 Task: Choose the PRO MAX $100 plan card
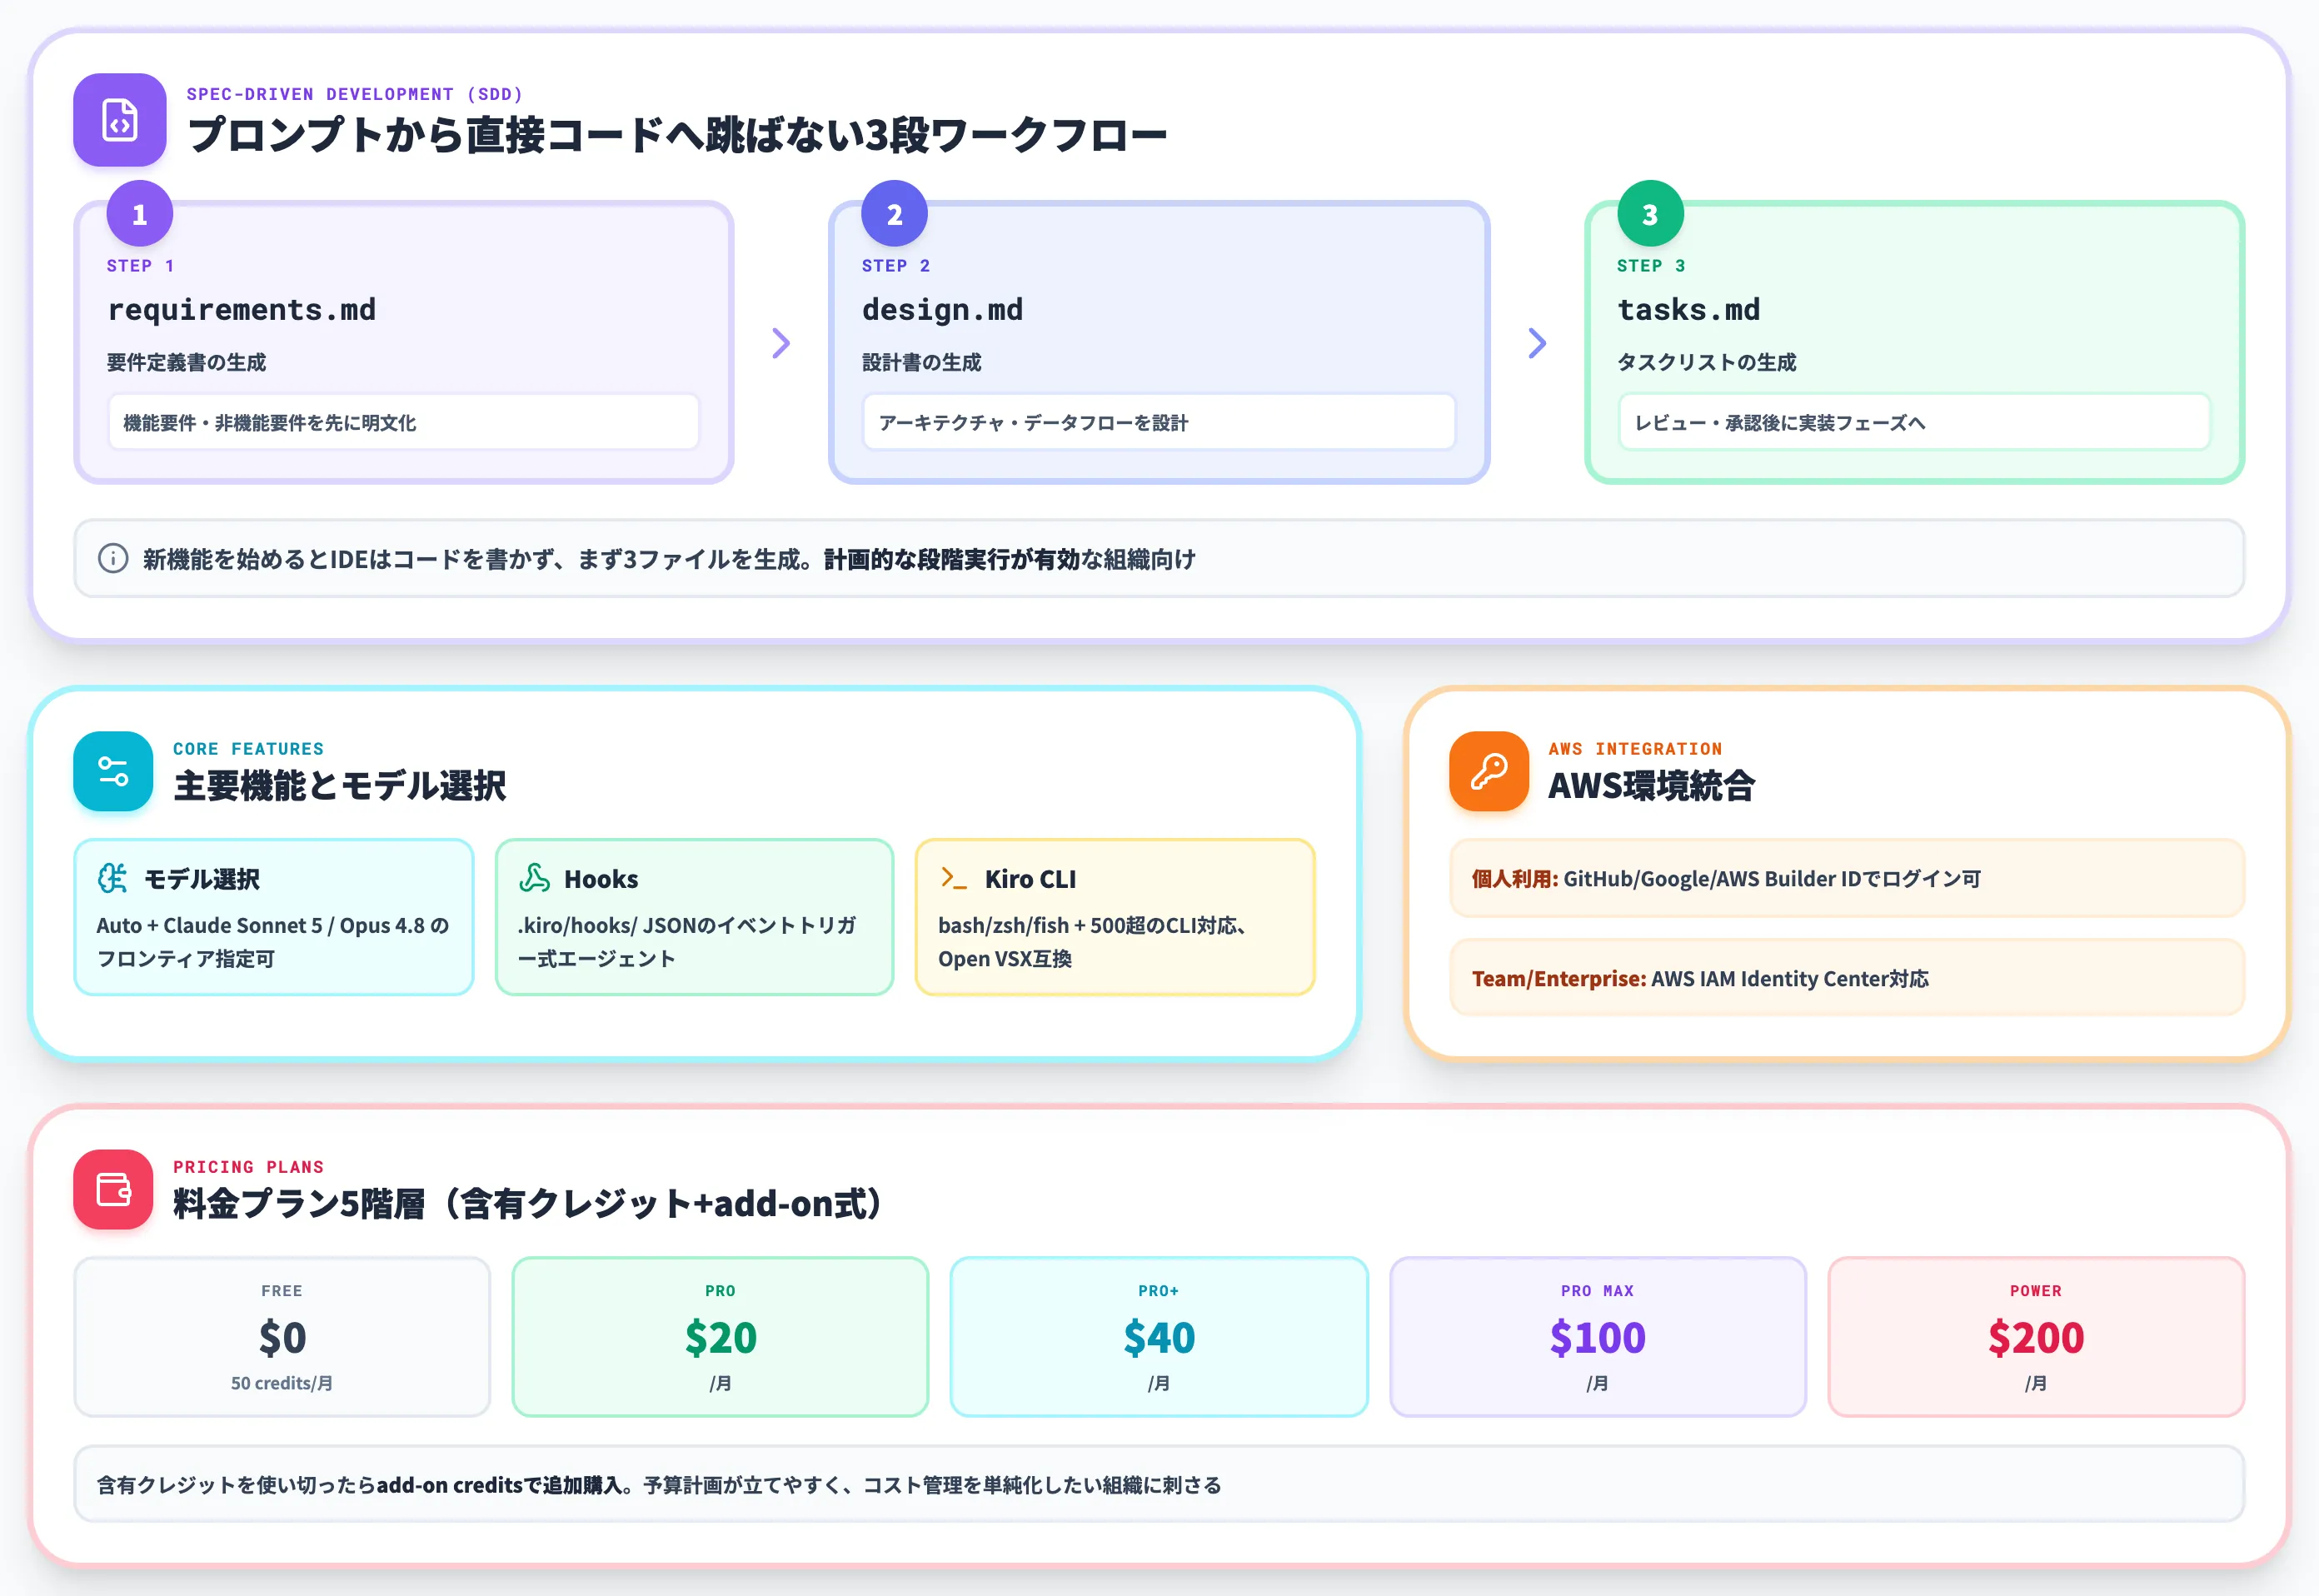pos(1597,1336)
